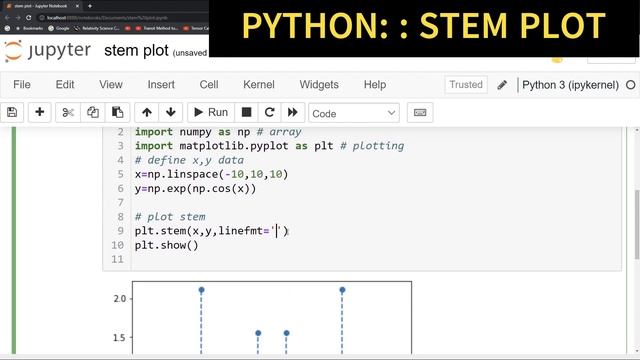Image resolution: width=640 pixels, height=360 pixels.
Task: Open the File menu
Action: pyautogui.click(x=22, y=84)
